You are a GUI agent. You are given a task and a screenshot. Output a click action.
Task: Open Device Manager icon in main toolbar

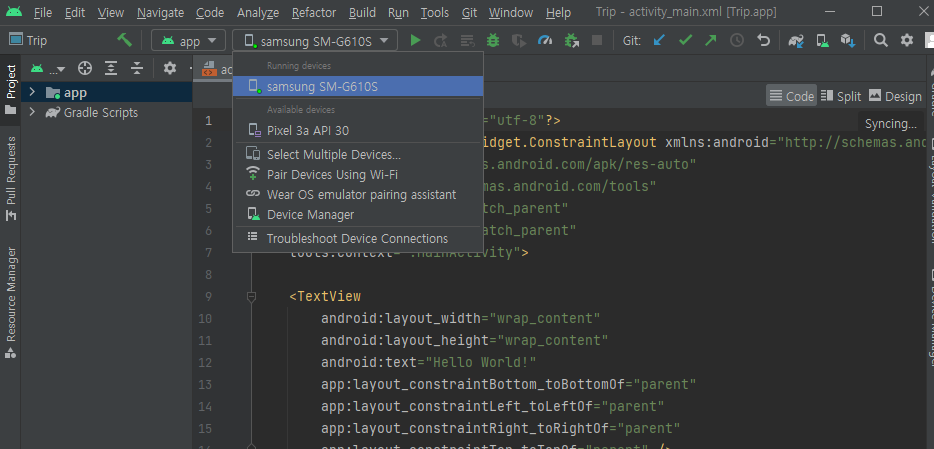pyautogui.click(x=823, y=40)
